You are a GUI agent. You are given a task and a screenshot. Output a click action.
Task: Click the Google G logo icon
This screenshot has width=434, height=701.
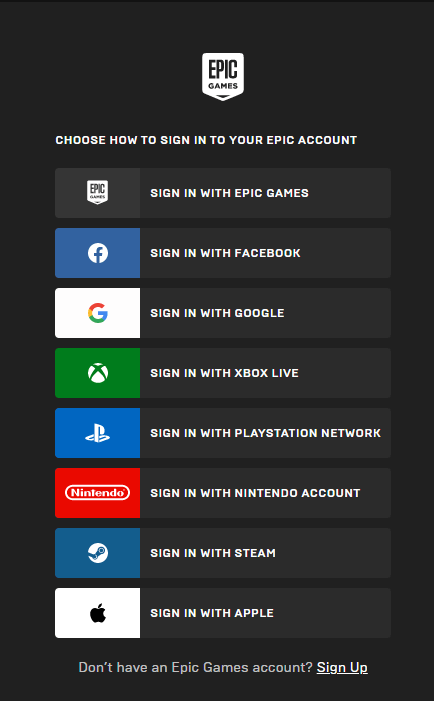[97, 313]
